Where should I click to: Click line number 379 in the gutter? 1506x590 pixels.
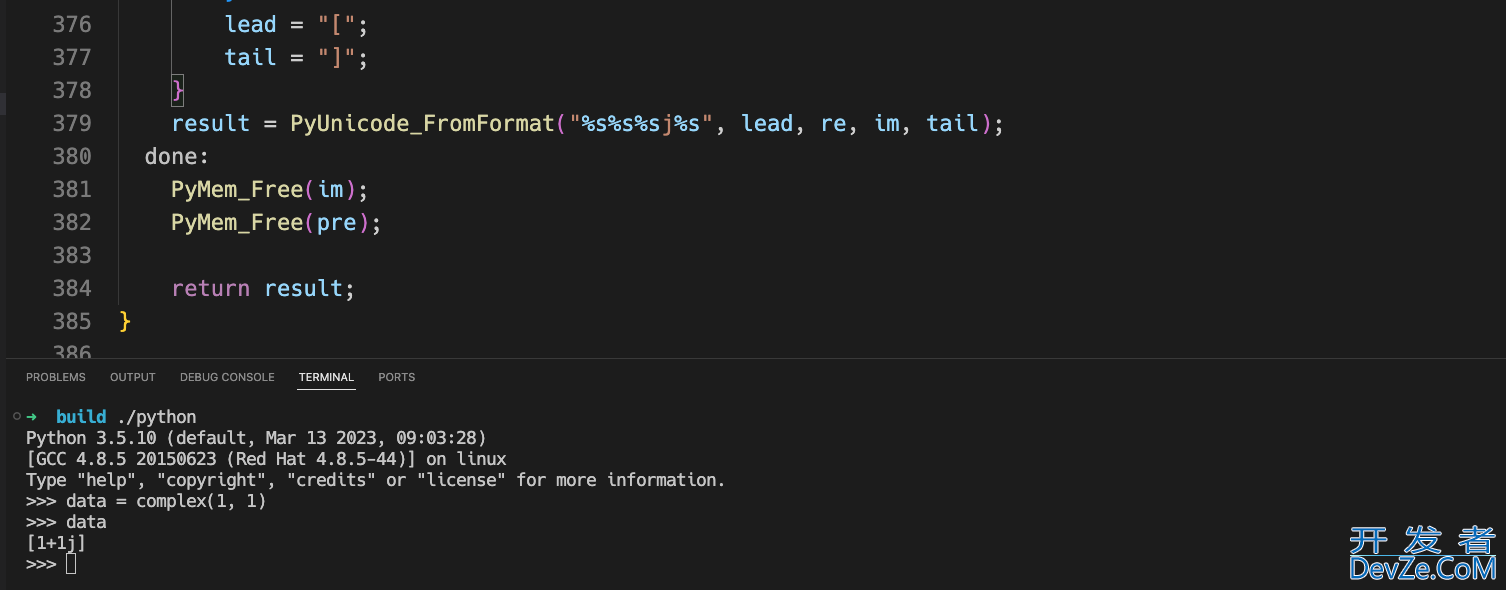(71, 123)
